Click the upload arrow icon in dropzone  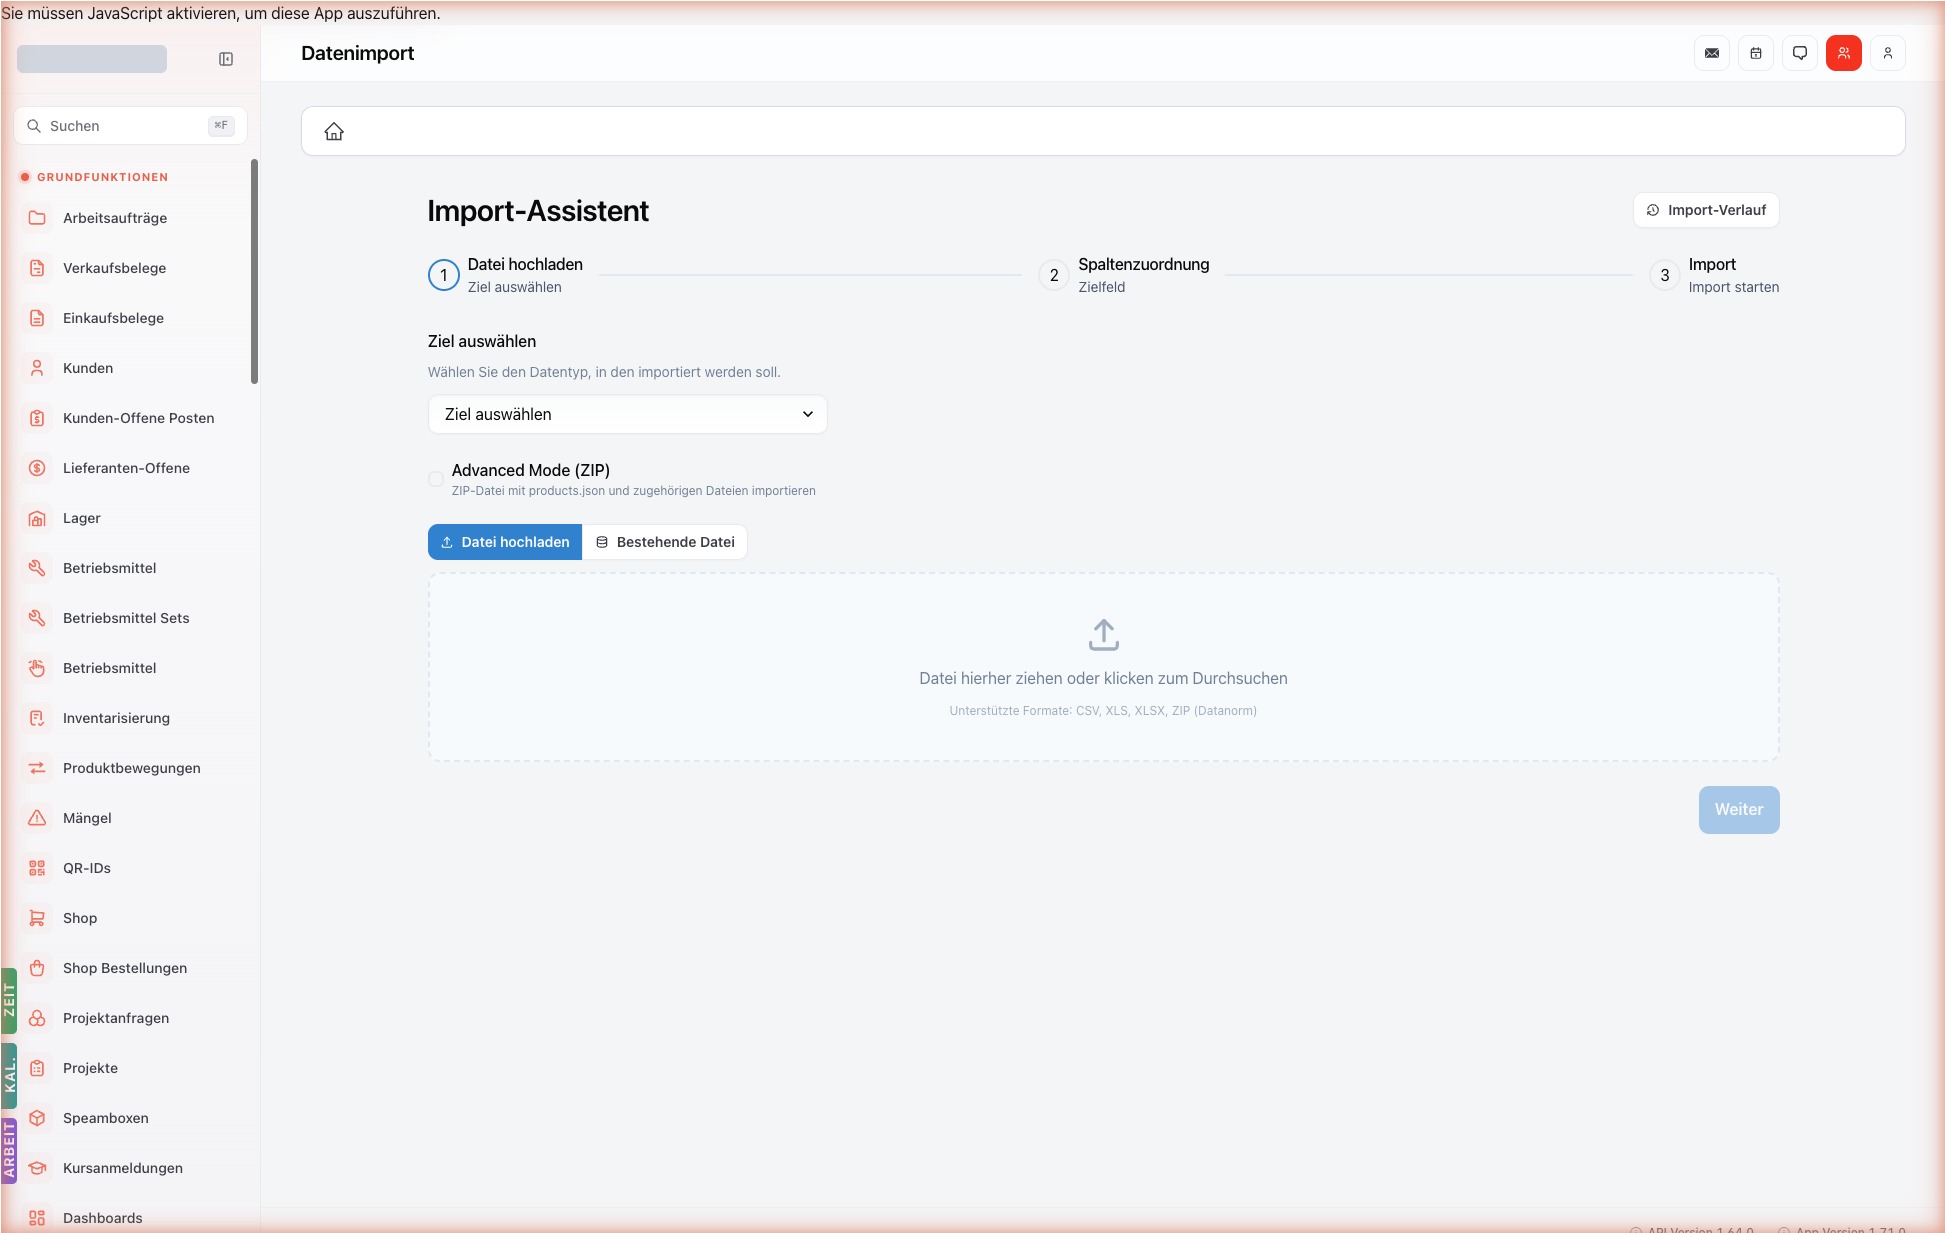point(1104,635)
